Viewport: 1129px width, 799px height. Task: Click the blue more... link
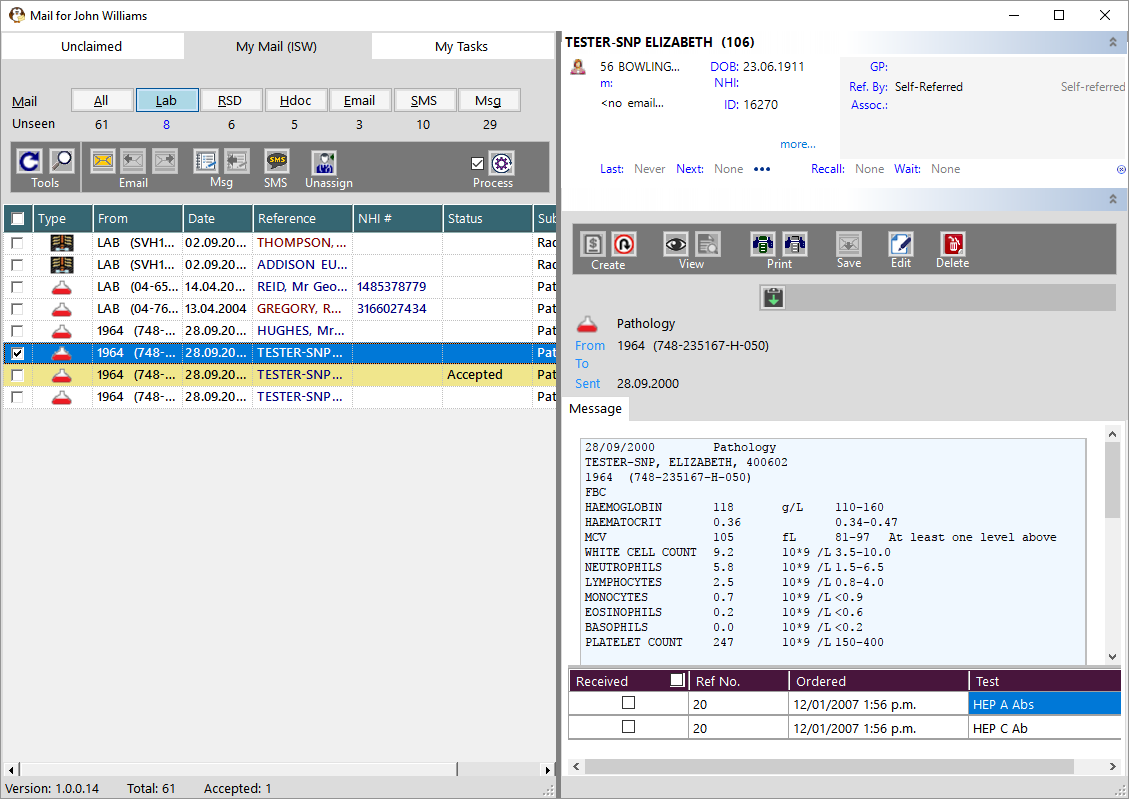tap(798, 144)
